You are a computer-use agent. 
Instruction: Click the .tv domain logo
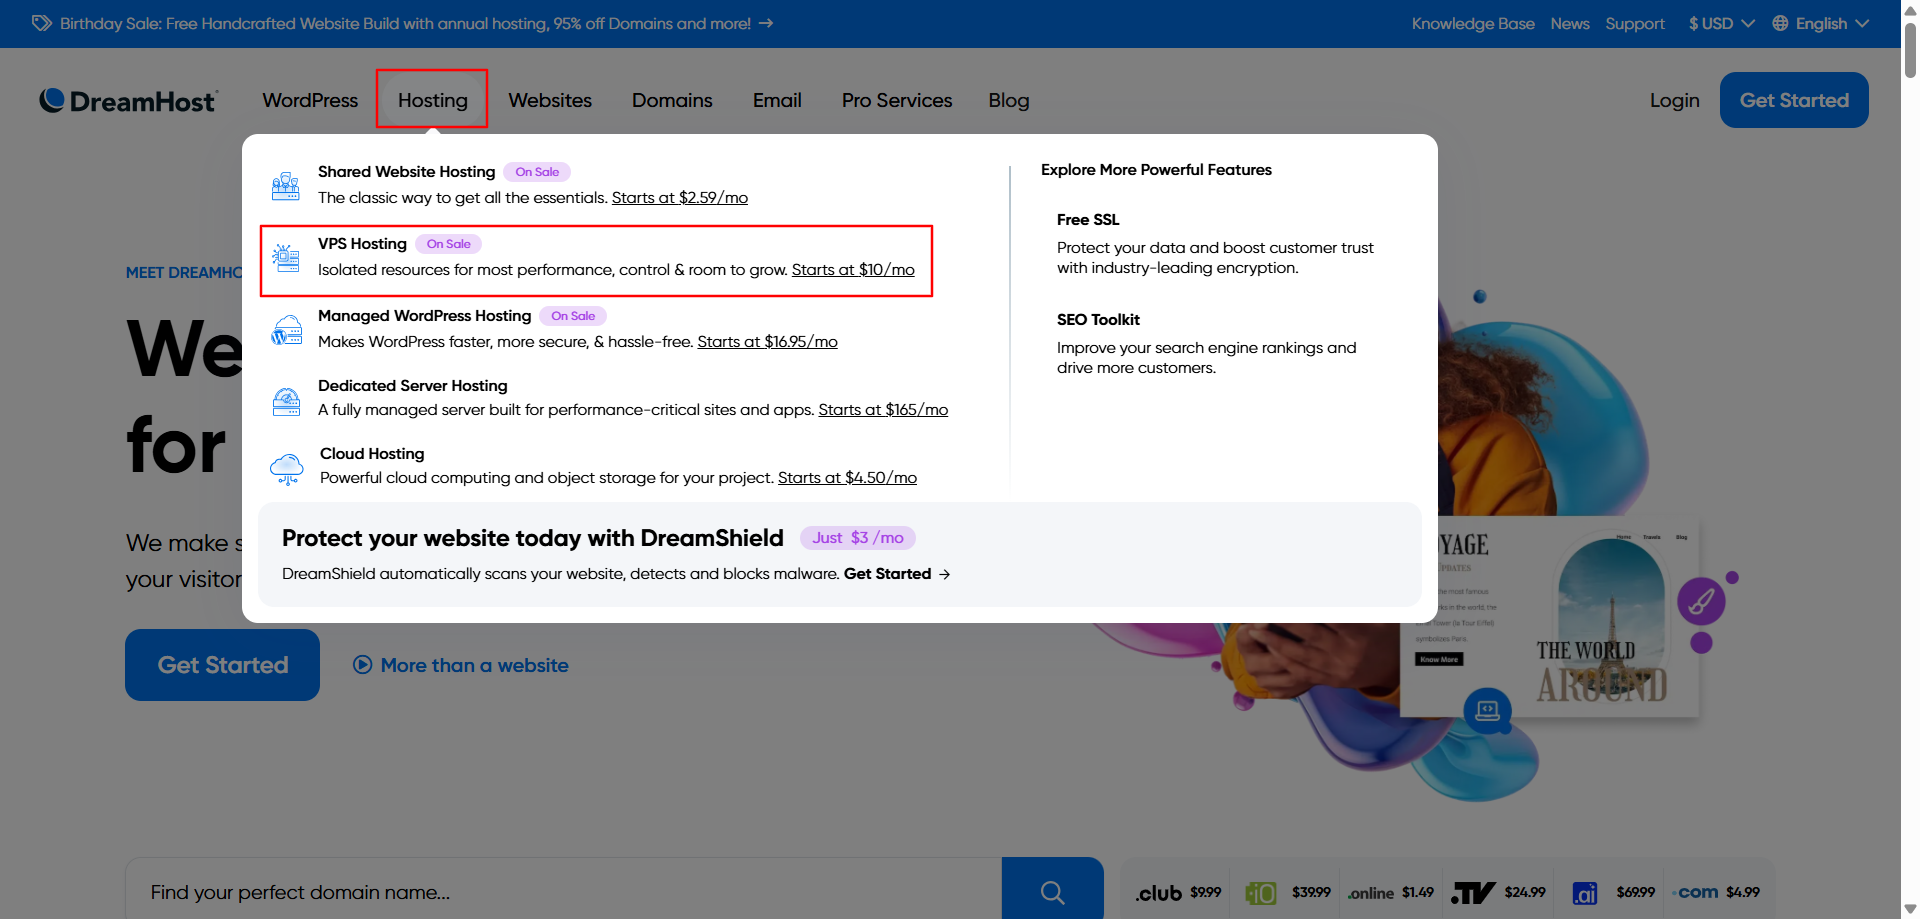click(1473, 893)
